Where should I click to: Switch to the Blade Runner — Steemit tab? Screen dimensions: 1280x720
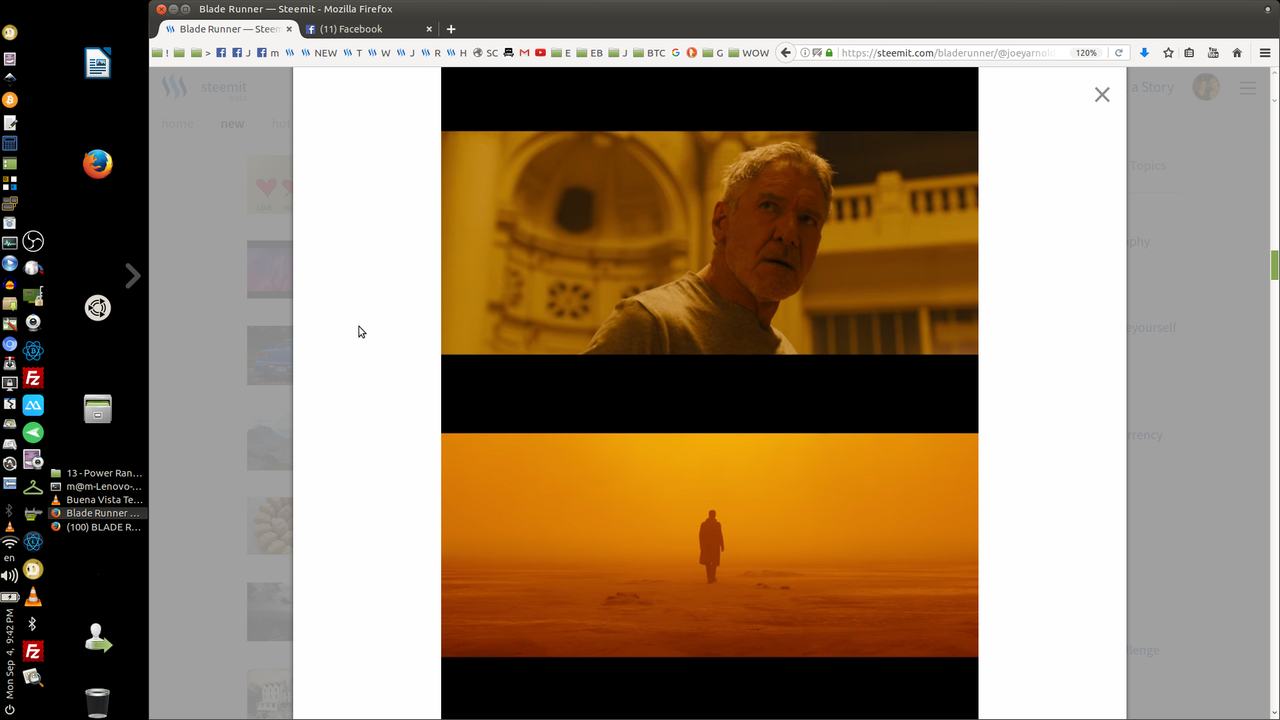click(227, 29)
